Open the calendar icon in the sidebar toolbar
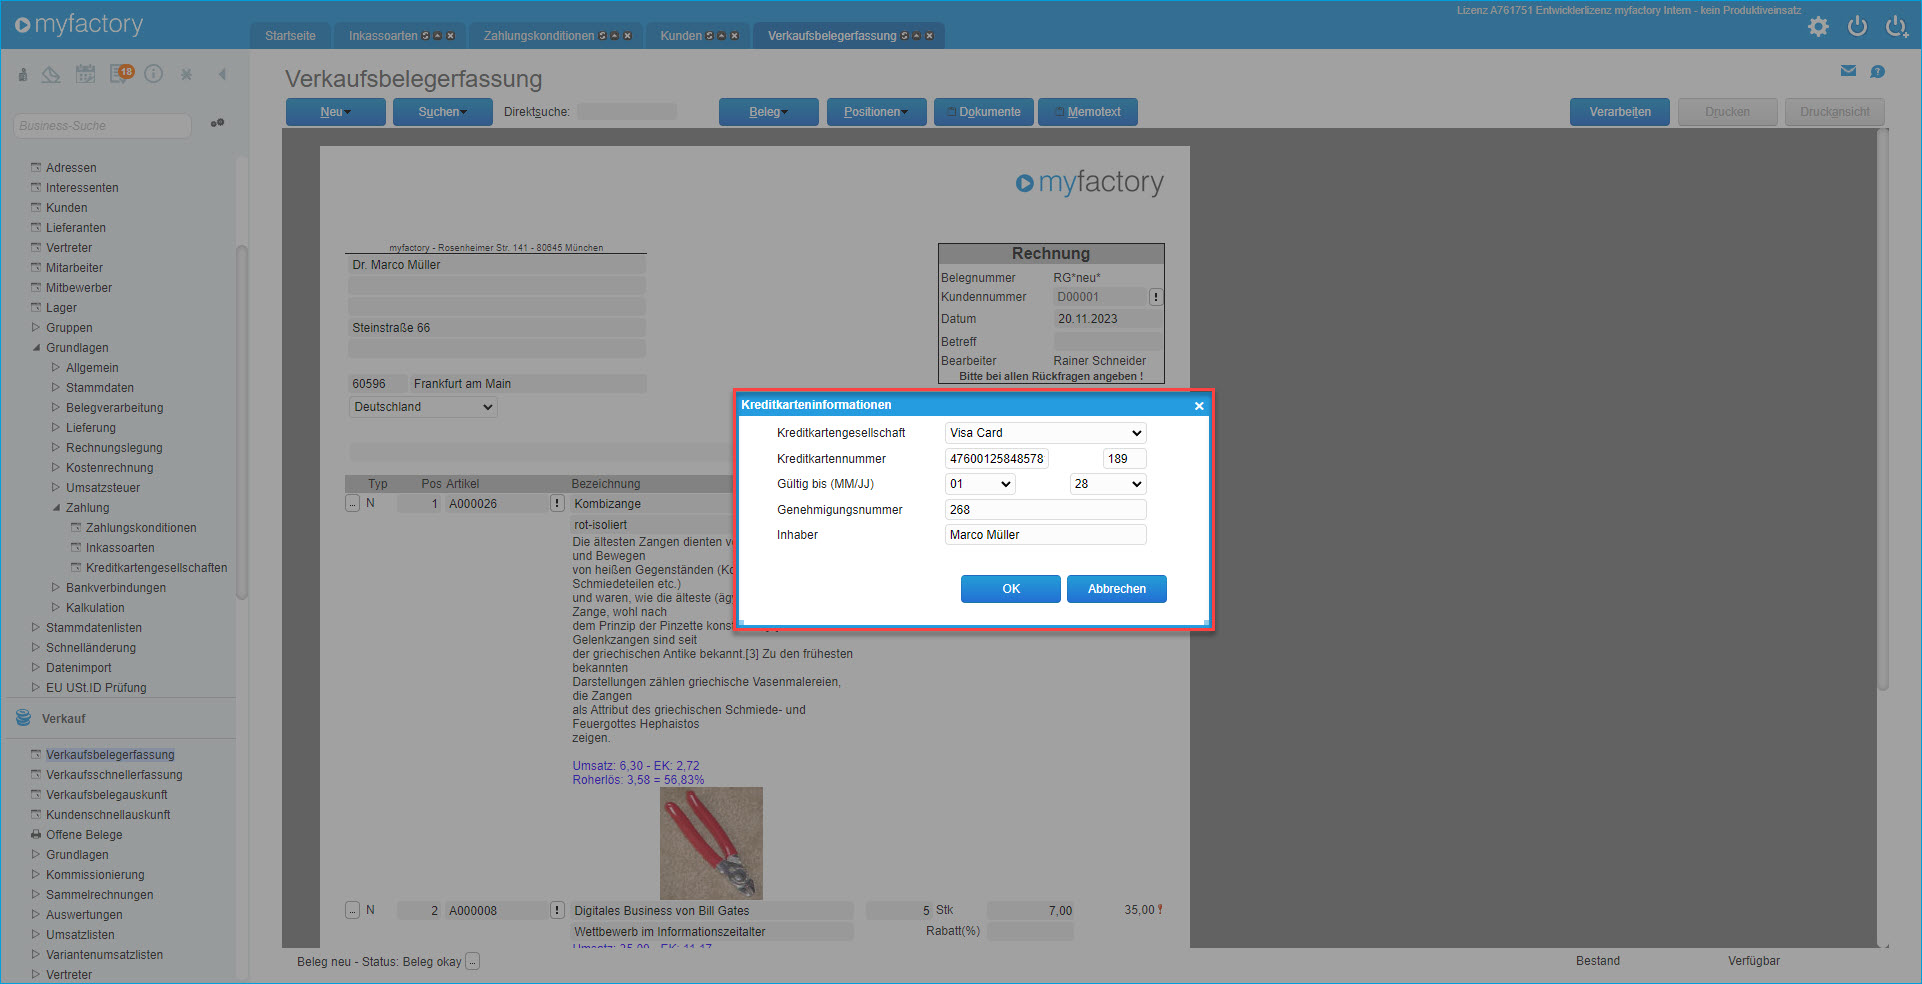The width and height of the screenshot is (1922, 984). click(x=86, y=74)
